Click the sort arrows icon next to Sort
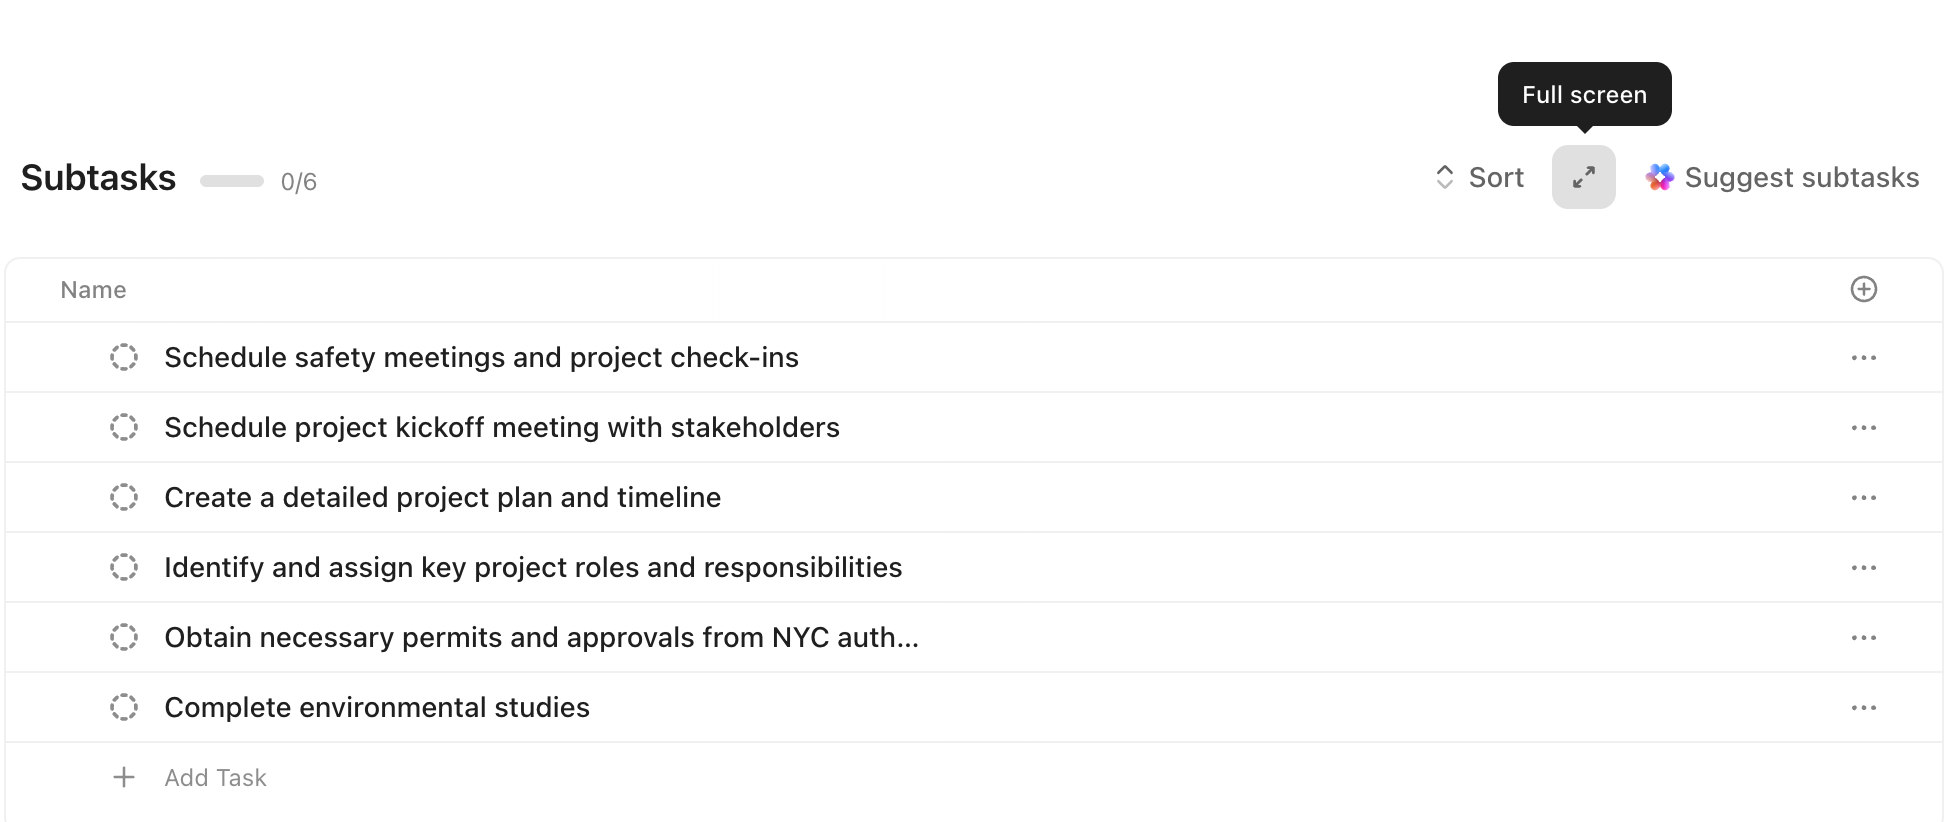This screenshot has width=1950, height=822. tap(1444, 176)
